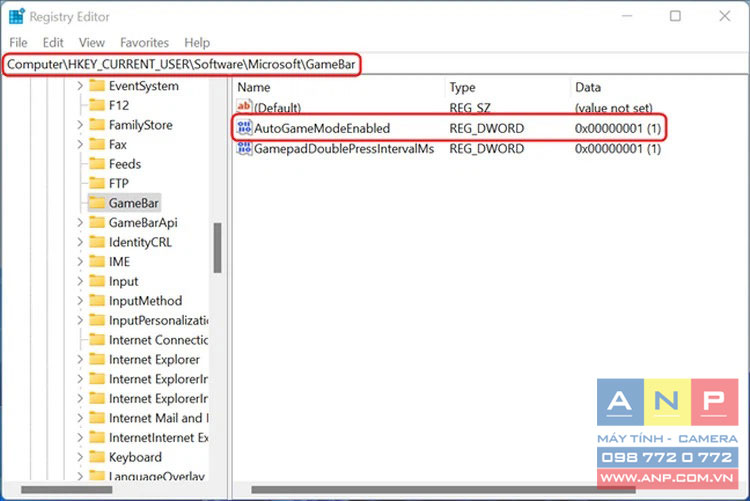750x501 pixels.
Task: Click the F12 folder icon
Action: (x=97, y=105)
